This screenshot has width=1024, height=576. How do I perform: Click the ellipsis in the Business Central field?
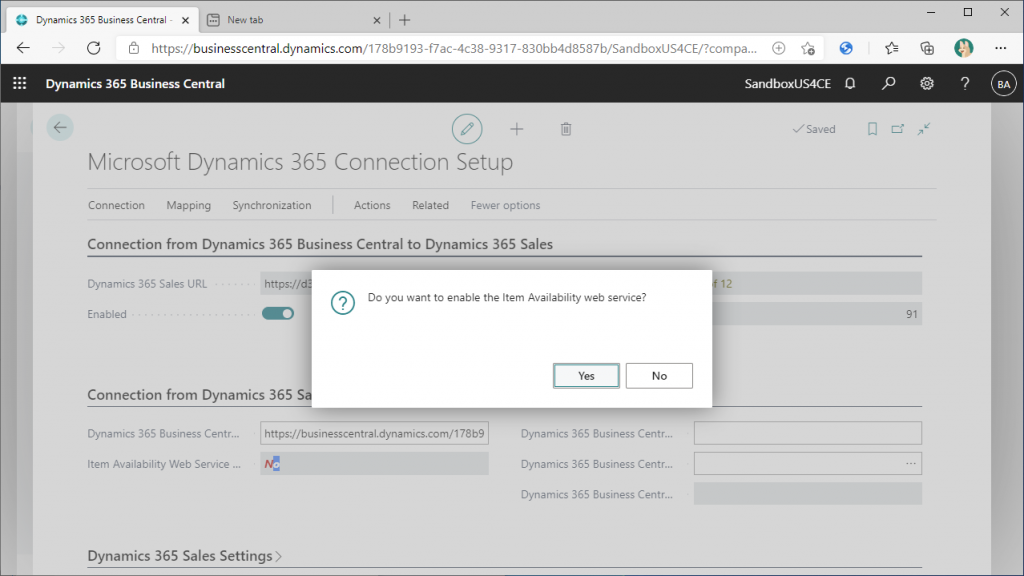[x=911, y=464]
